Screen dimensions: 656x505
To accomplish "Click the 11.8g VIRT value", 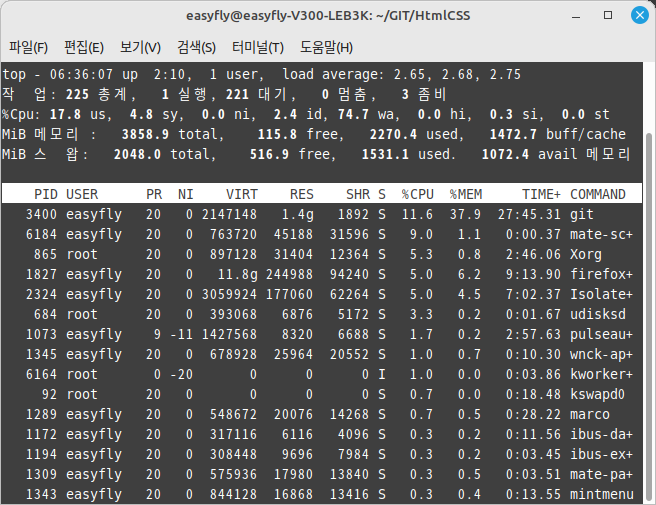I will (x=238, y=274).
